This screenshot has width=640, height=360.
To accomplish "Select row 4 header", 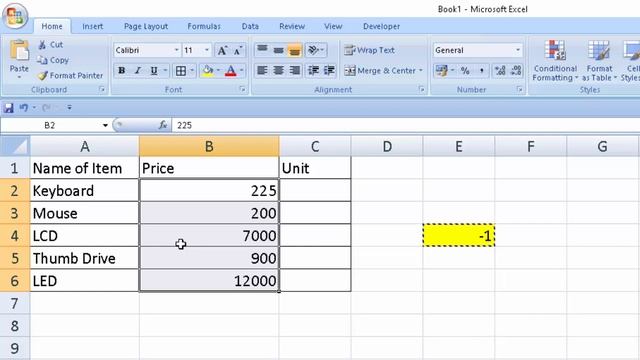I will click(x=15, y=236).
